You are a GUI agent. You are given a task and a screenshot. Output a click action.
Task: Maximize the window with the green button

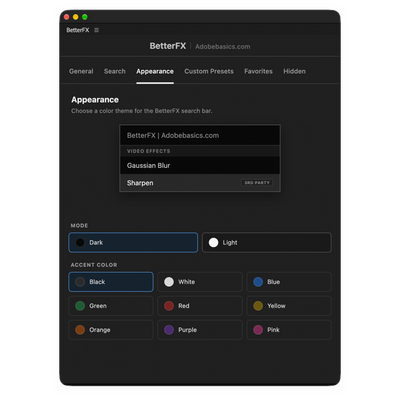point(85,17)
